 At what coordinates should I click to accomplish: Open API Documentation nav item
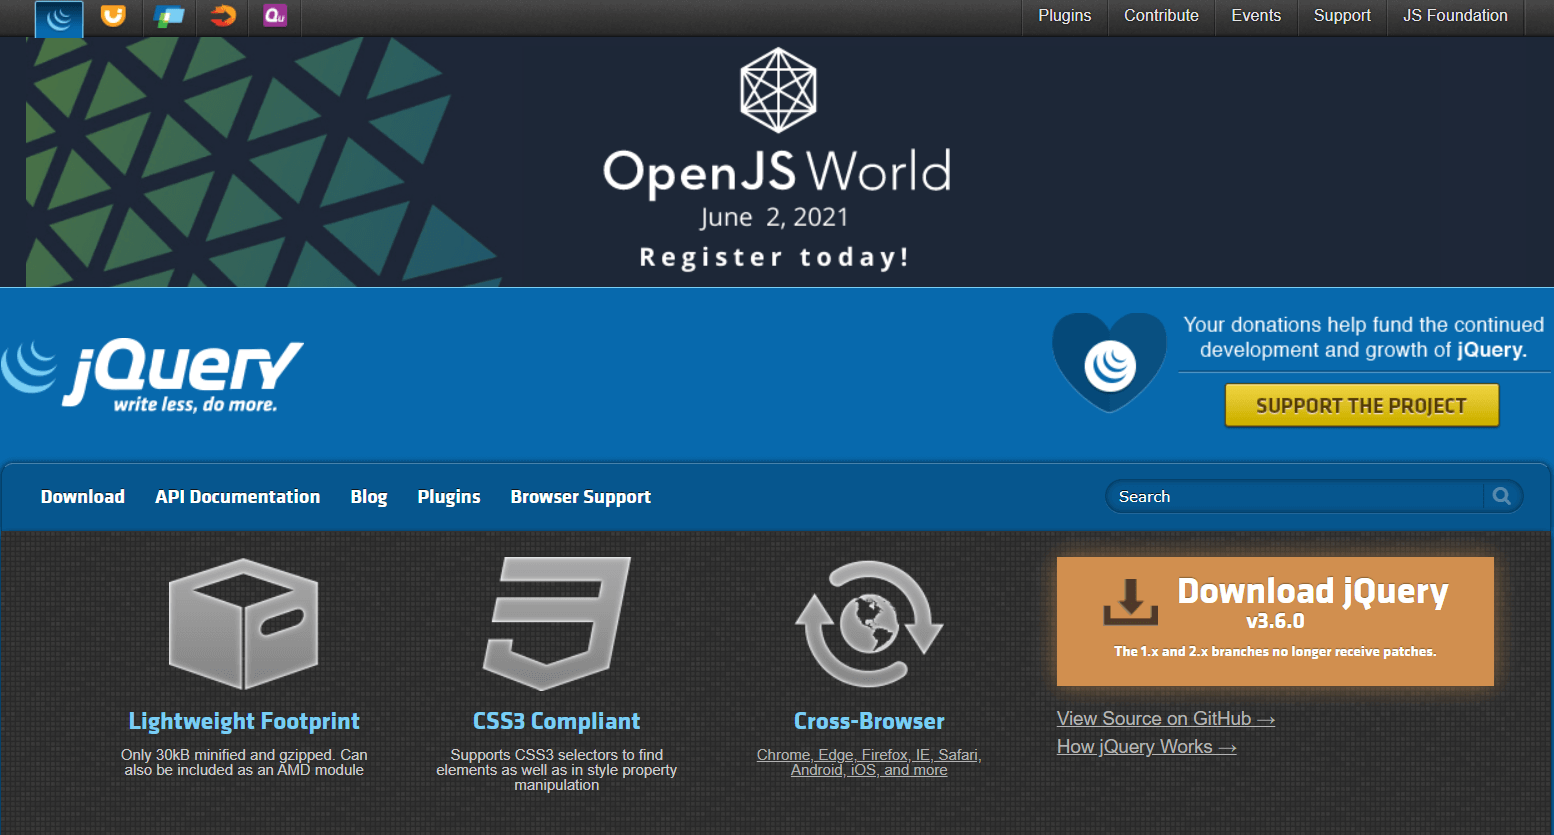pos(238,497)
